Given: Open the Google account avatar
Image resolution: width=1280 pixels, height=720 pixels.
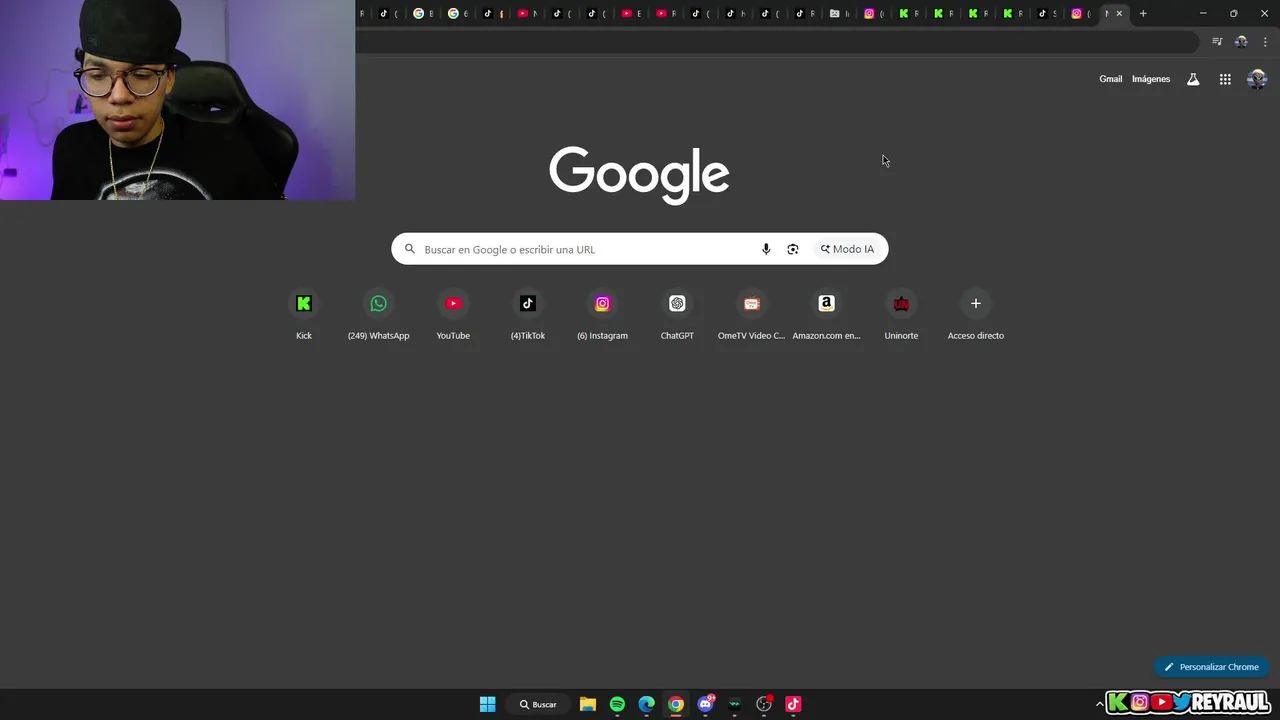Looking at the screenshot, I should click(x=1257, y=79).
